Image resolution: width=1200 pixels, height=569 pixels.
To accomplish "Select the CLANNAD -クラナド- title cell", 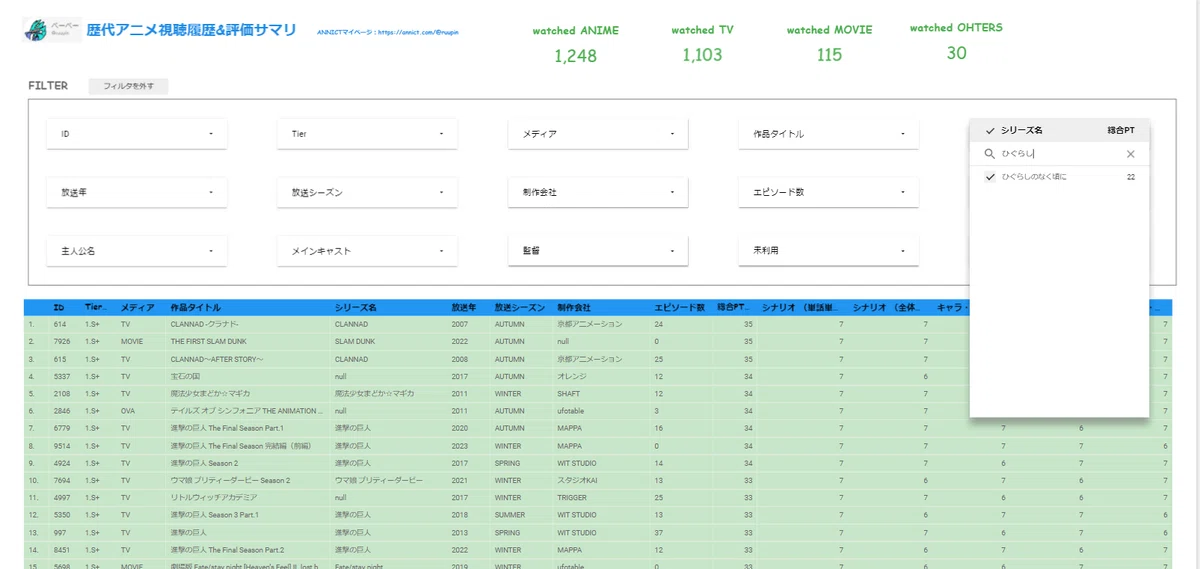I will [205, 324].
